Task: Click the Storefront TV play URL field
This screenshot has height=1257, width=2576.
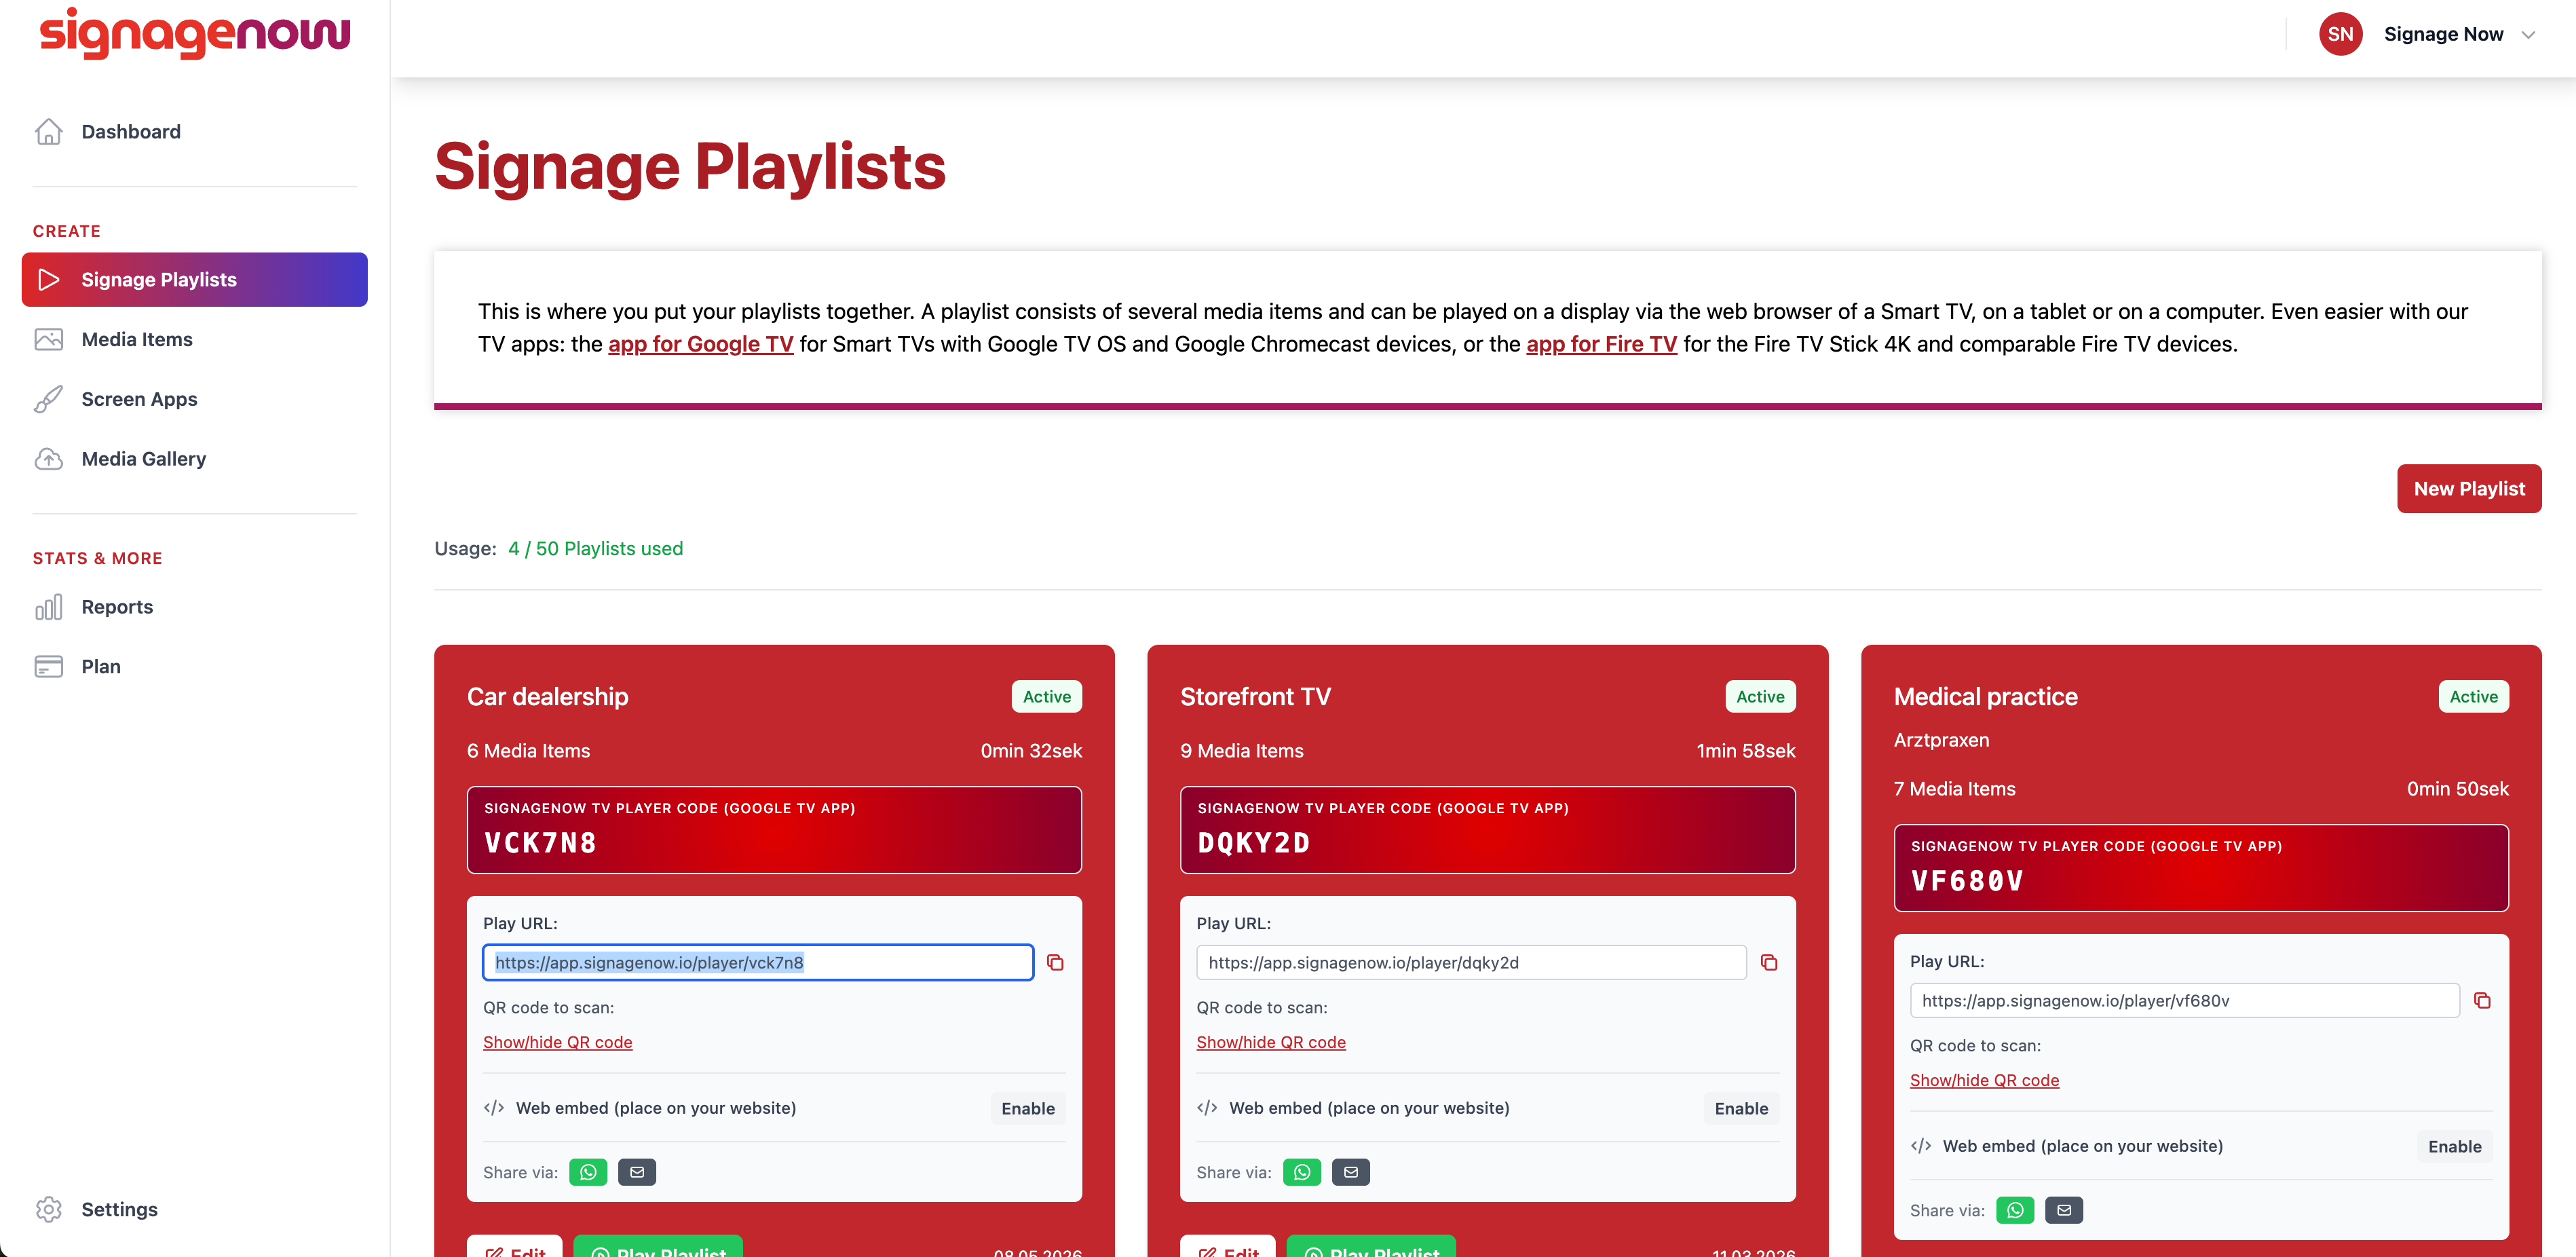Action: pyautogui.click(x=1471, y=962)
